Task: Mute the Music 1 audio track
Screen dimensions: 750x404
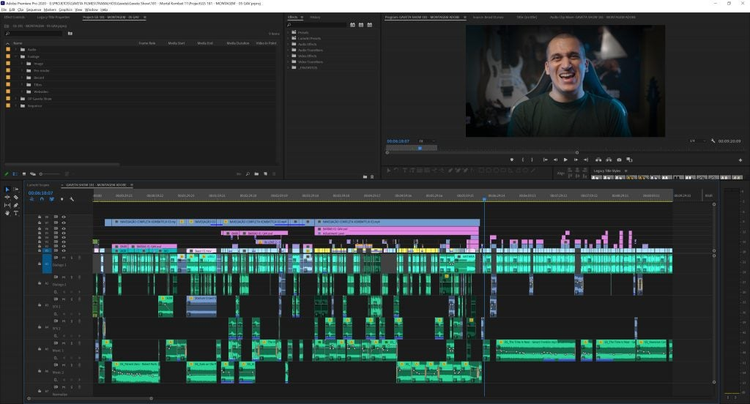Action: (64, 343)
